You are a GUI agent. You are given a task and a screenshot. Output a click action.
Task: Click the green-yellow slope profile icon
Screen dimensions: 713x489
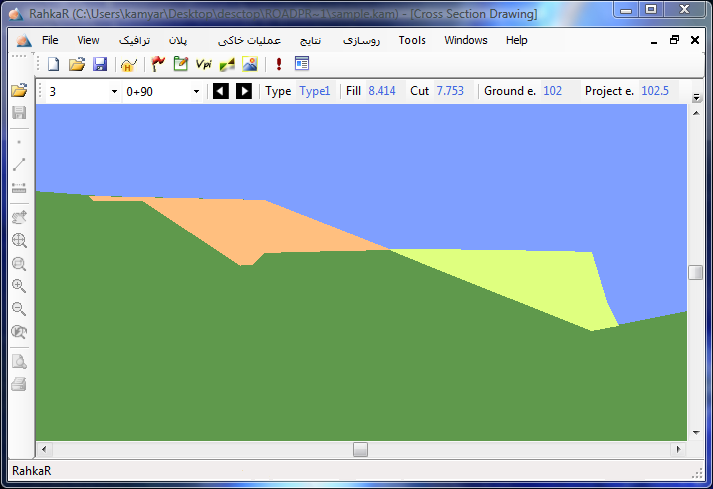[x=227, y=64]
